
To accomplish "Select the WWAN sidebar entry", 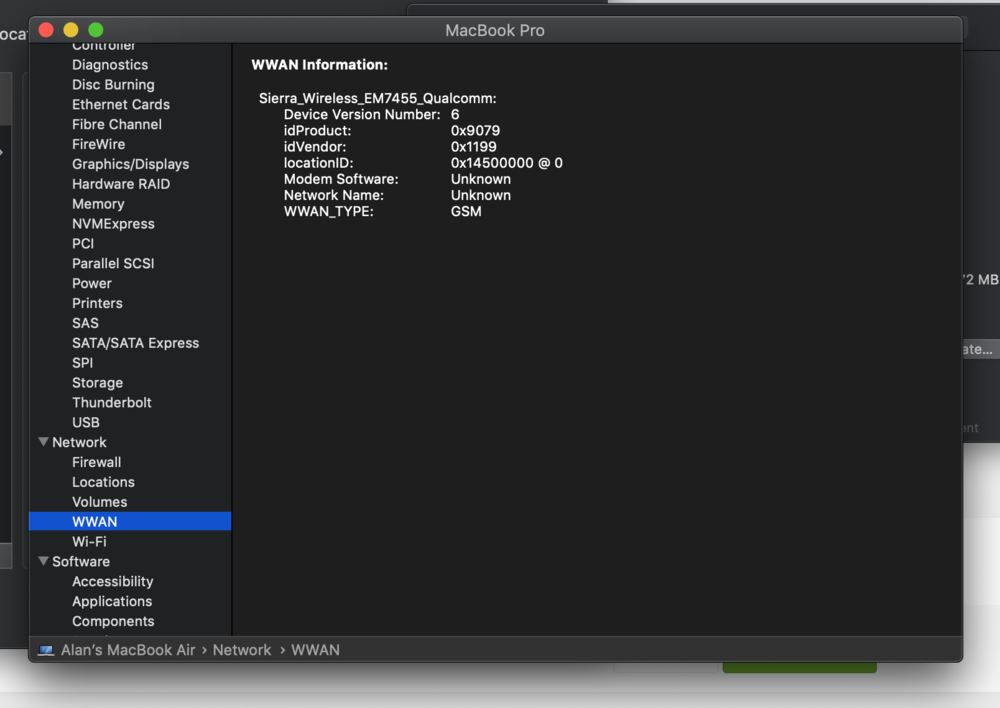I will (x=94, y=522).
